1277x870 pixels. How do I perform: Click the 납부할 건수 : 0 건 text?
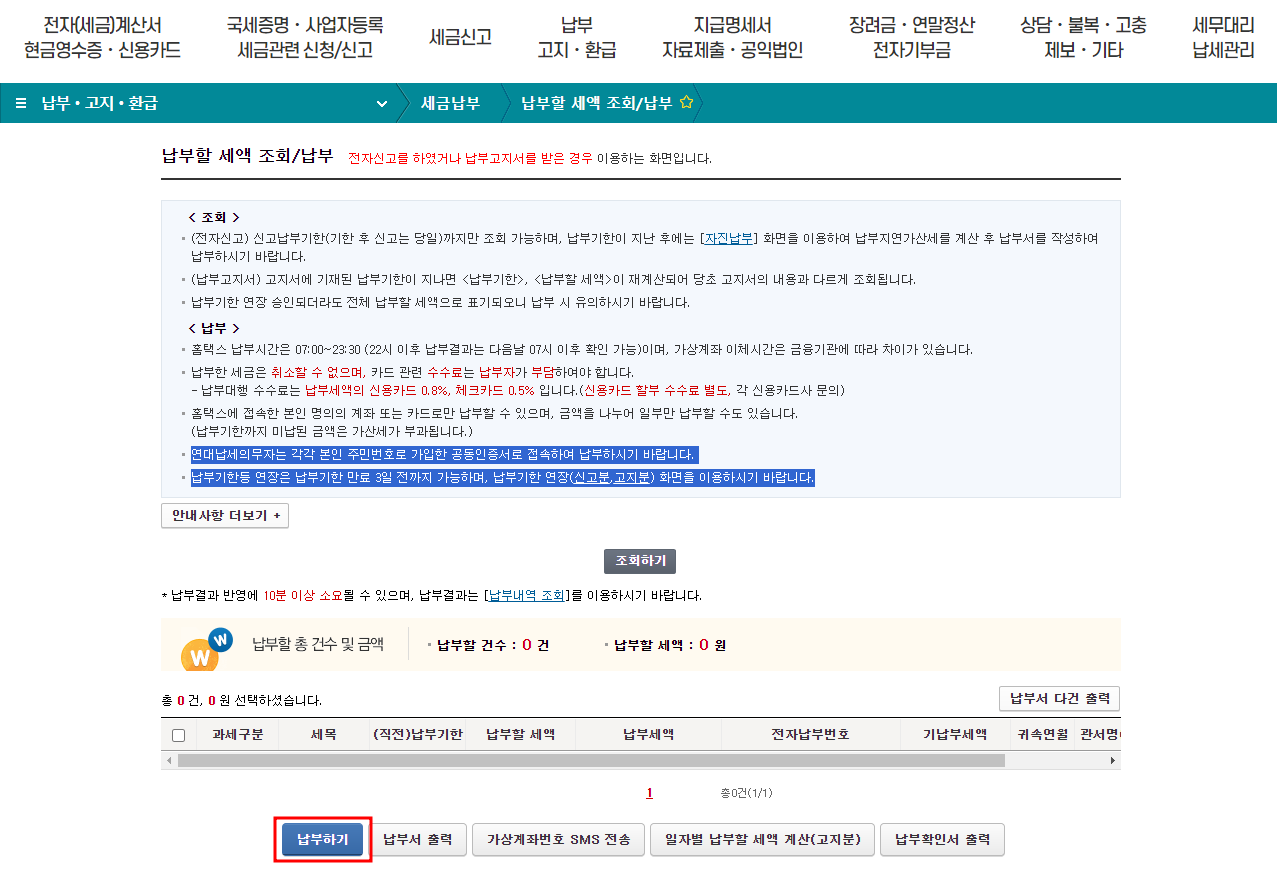tap(493, 645)
